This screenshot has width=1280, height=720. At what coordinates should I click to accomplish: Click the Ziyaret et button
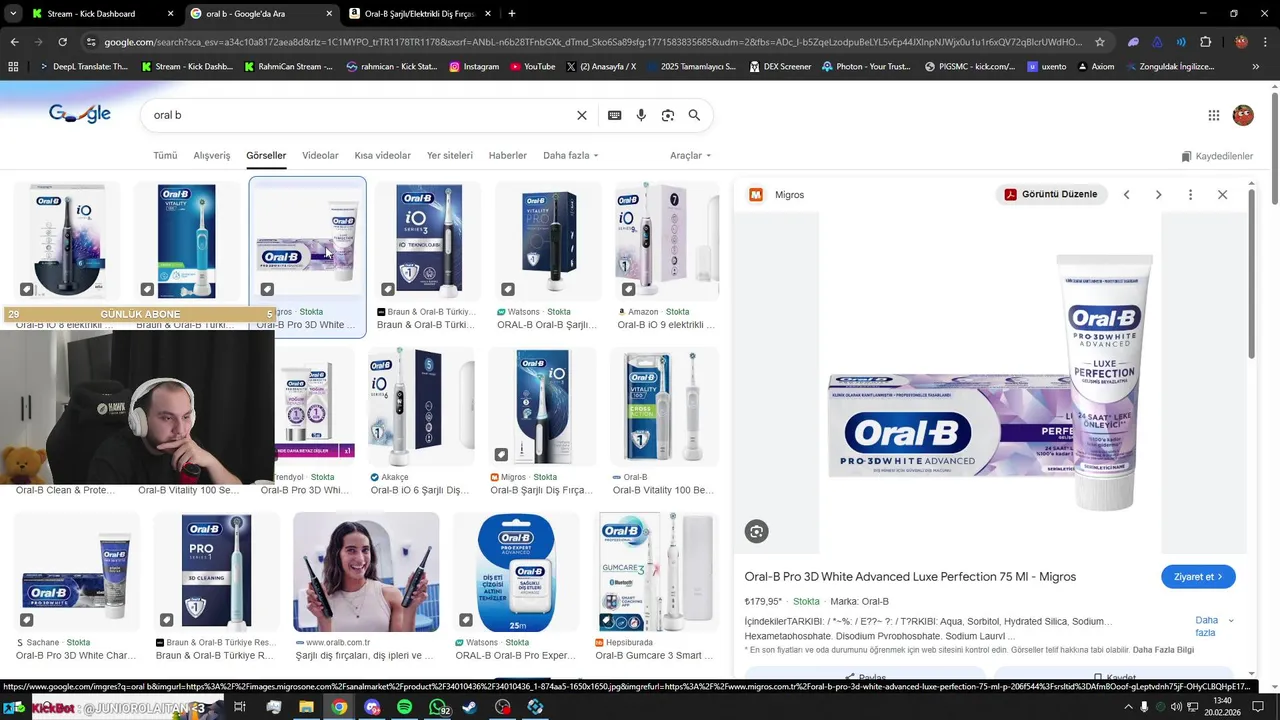1198,577
